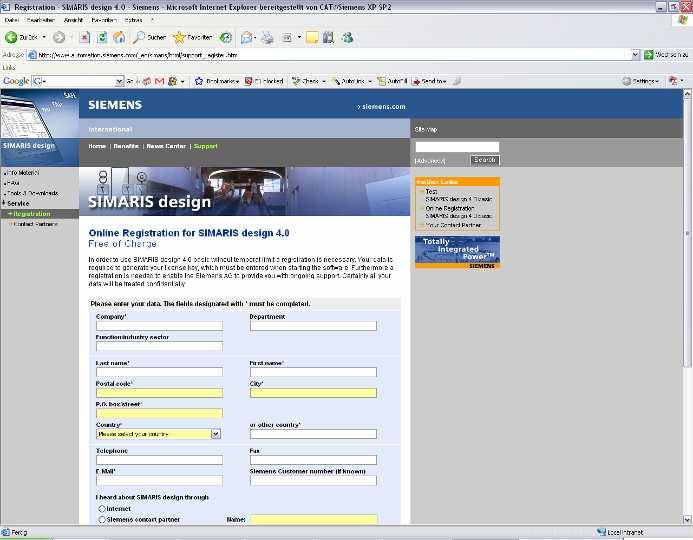This screenshot has width=693, height=540.
Task: Open the Google Settings dropdown arrow
Action: click(x=657, y=81)
